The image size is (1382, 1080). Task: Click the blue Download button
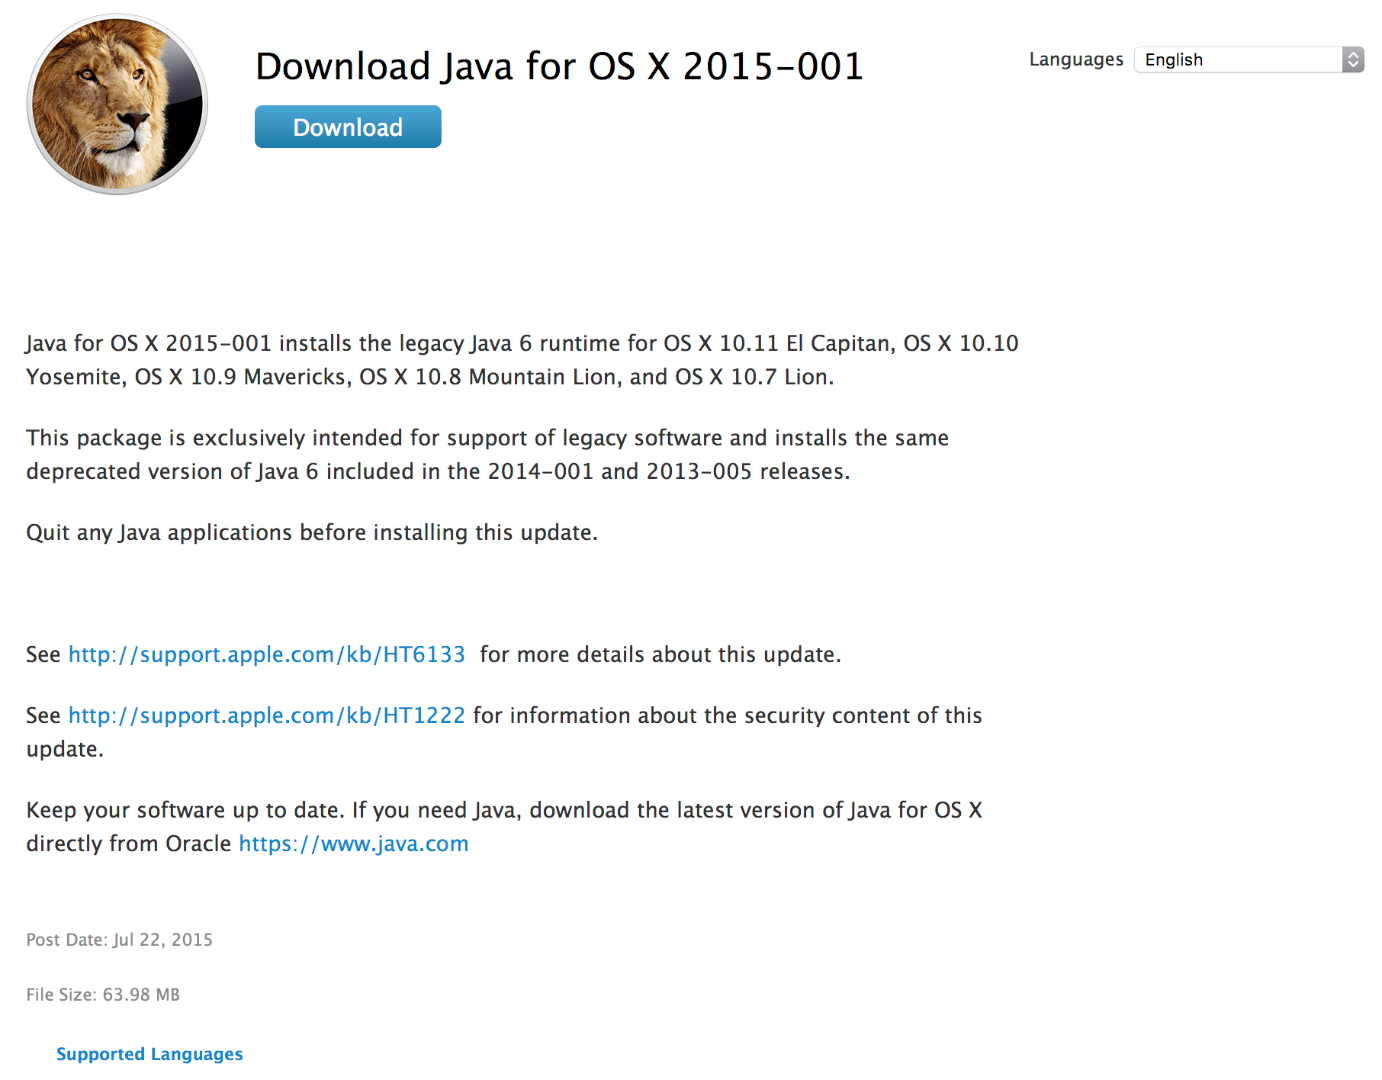tap(348, 127)
